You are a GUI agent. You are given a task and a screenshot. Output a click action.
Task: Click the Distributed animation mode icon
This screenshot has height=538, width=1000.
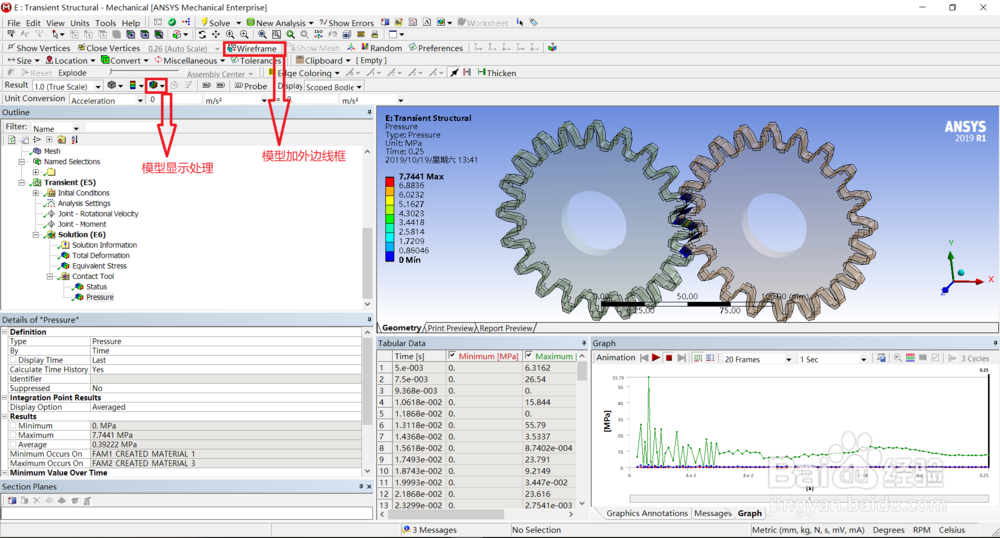(698, 358)
